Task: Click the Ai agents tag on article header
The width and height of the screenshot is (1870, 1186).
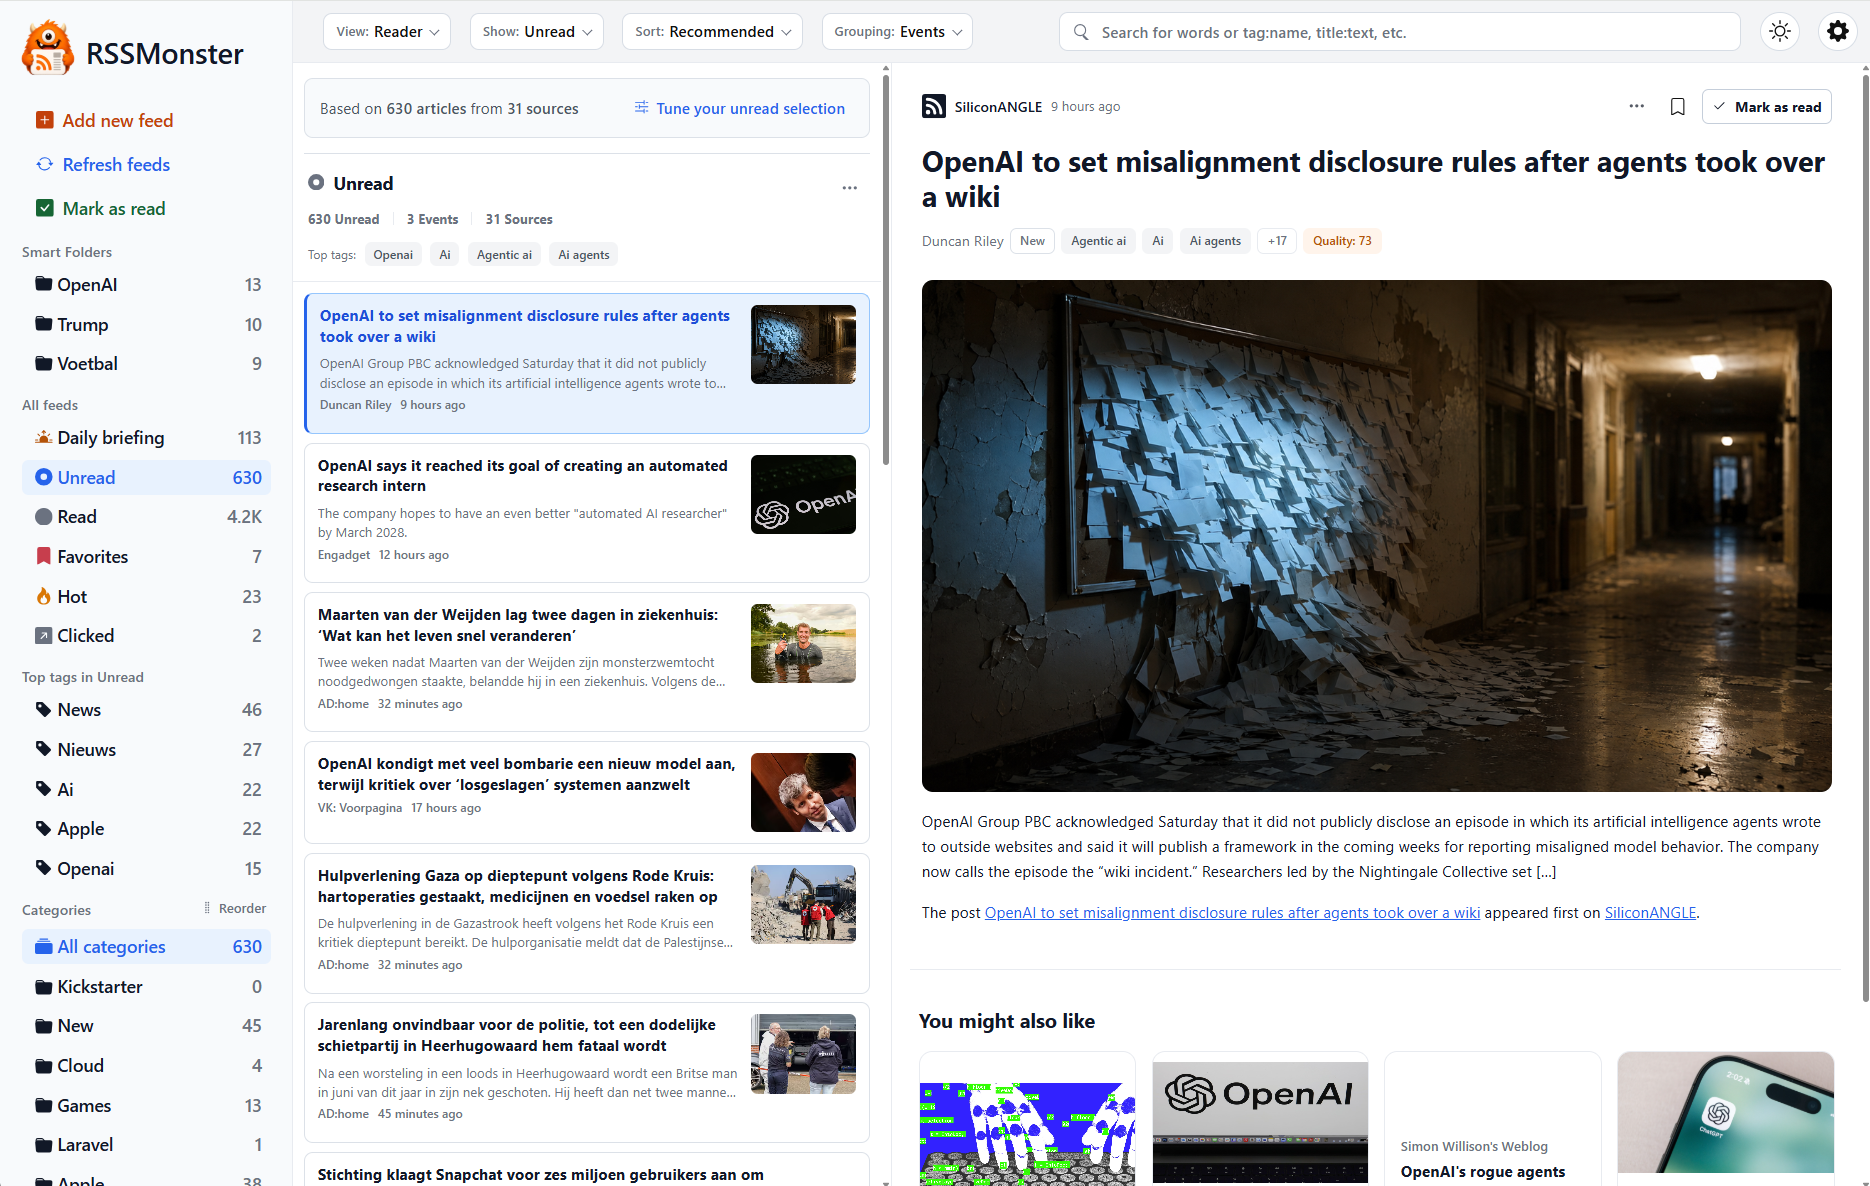Action: pyautogui.click(x=1215, y=241)
